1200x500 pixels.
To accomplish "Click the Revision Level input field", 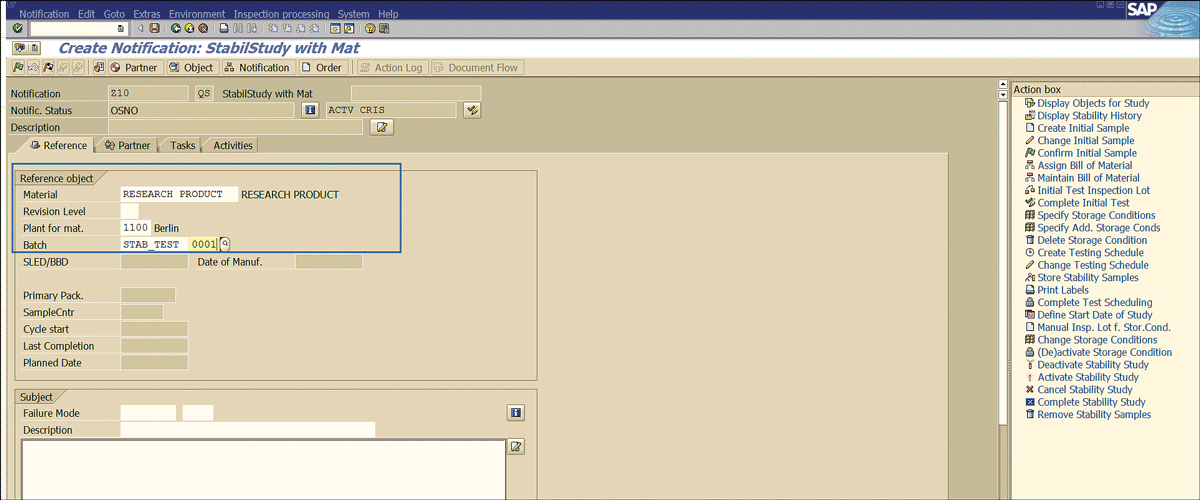I will 130,211.
